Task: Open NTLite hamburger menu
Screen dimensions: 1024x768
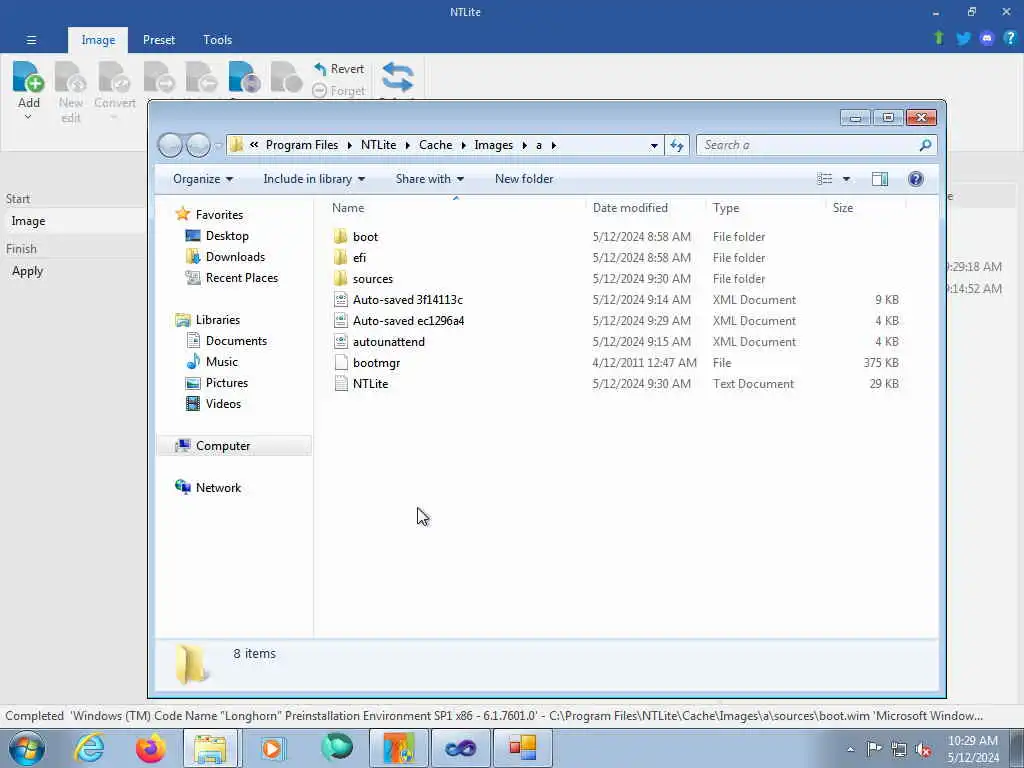Action: click(x=31, y=40)
